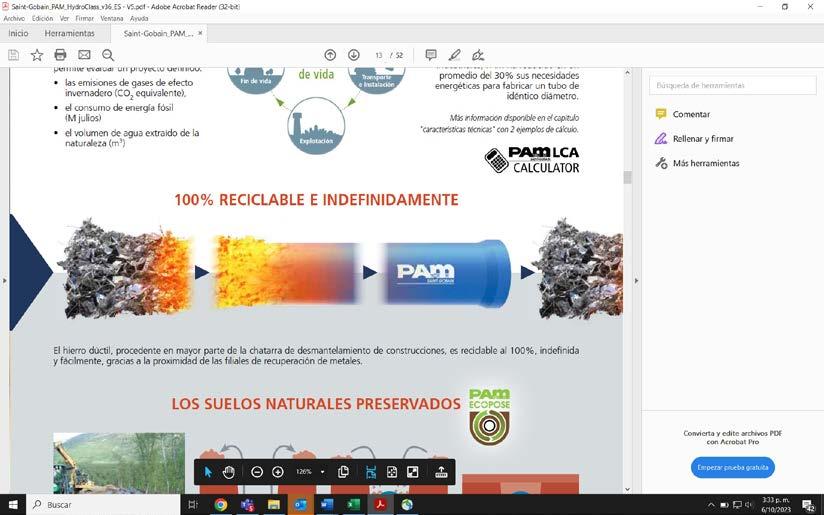The image size is (824, 515).
Task: Show hidden system tray icons chevron
Action: tap(710, 504)
